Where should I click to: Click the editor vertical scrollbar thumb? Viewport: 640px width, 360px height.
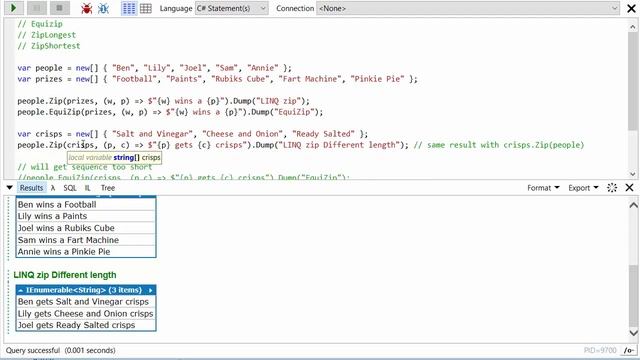coord(632,82)
